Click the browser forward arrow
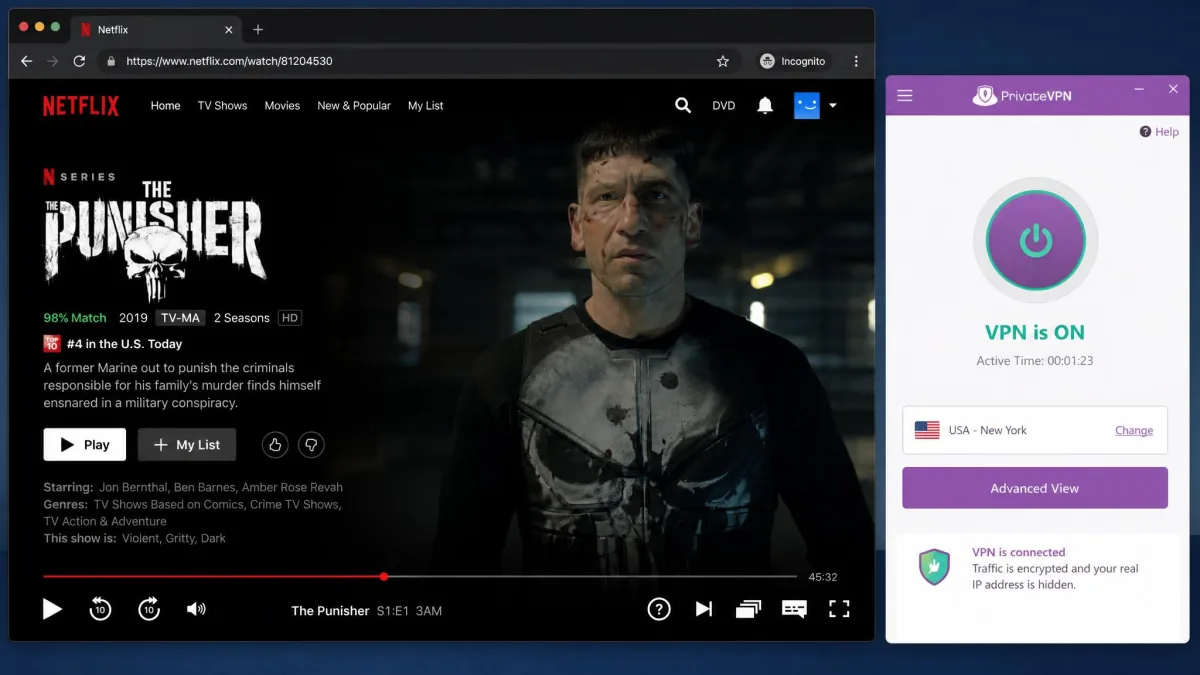This screenshot has height=675, width=1200. tap(53, 61)
